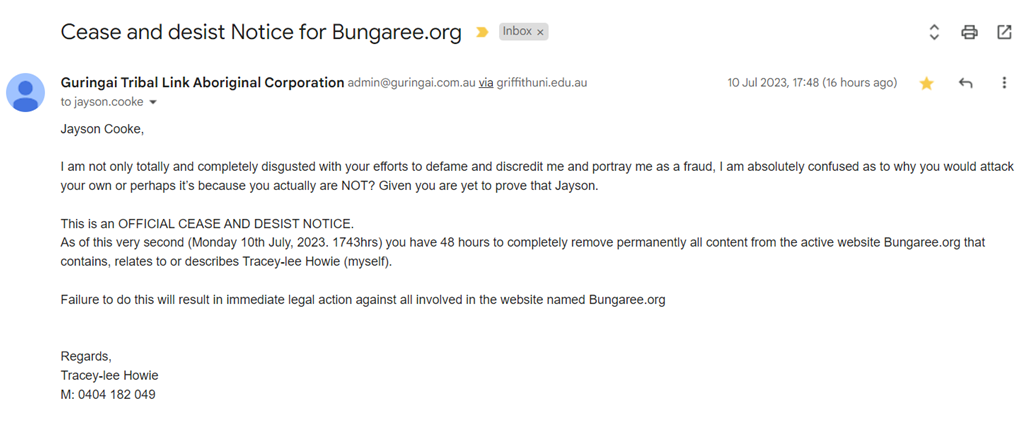The height and width of the screenshot is (432, 1021).
Task: Click the Inbox label chip
Action: coord(517,32)
